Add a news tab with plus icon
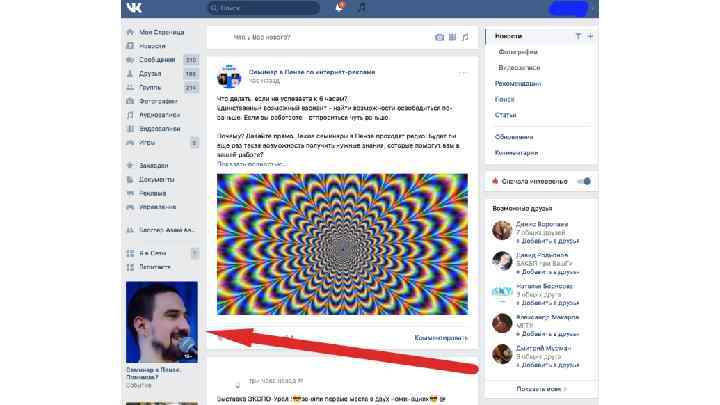This screenshot has height=405, width=720. point(591,36)
